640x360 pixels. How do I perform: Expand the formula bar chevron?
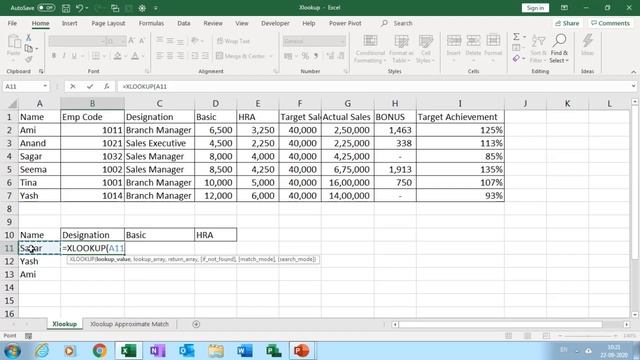tap(633, 87)
